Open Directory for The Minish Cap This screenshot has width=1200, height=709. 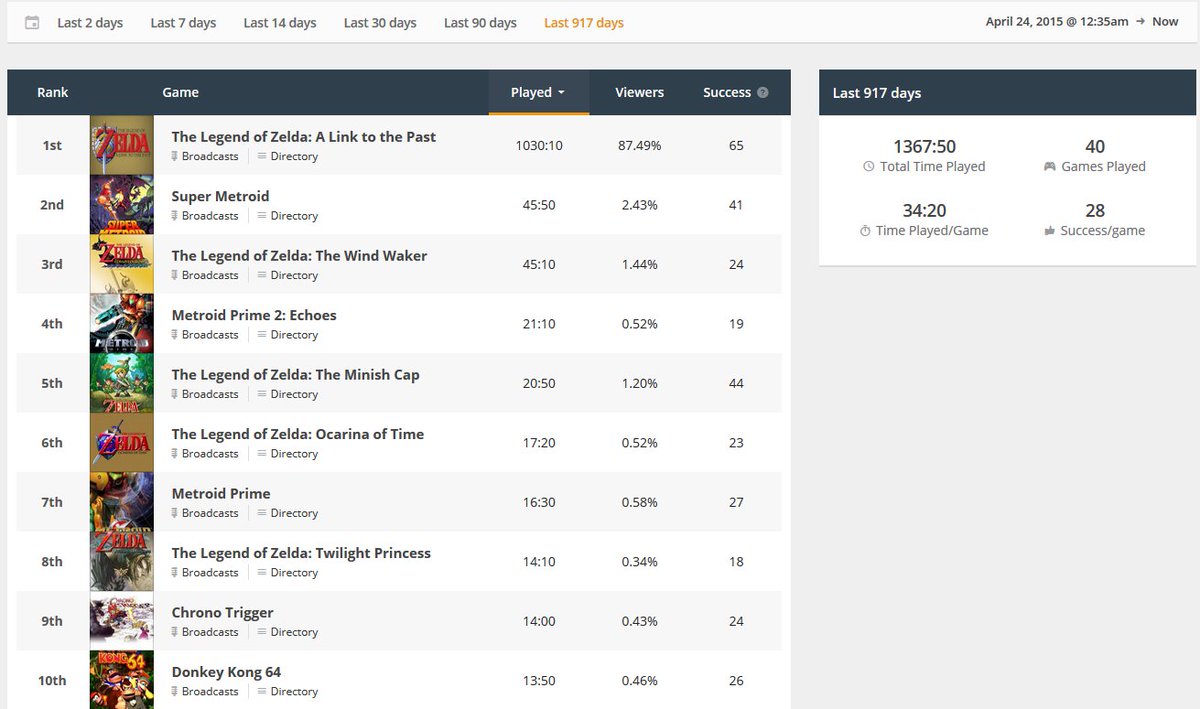tap(287, 394)
